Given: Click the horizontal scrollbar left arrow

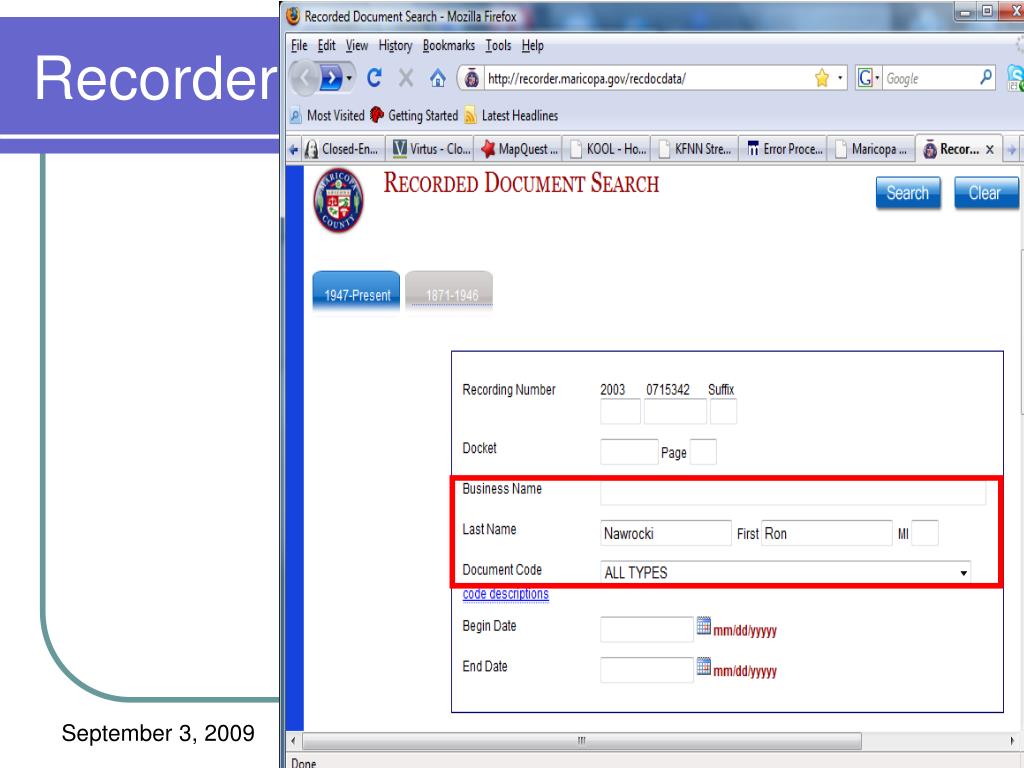Looking at the screenshot, I should (293, 741).
